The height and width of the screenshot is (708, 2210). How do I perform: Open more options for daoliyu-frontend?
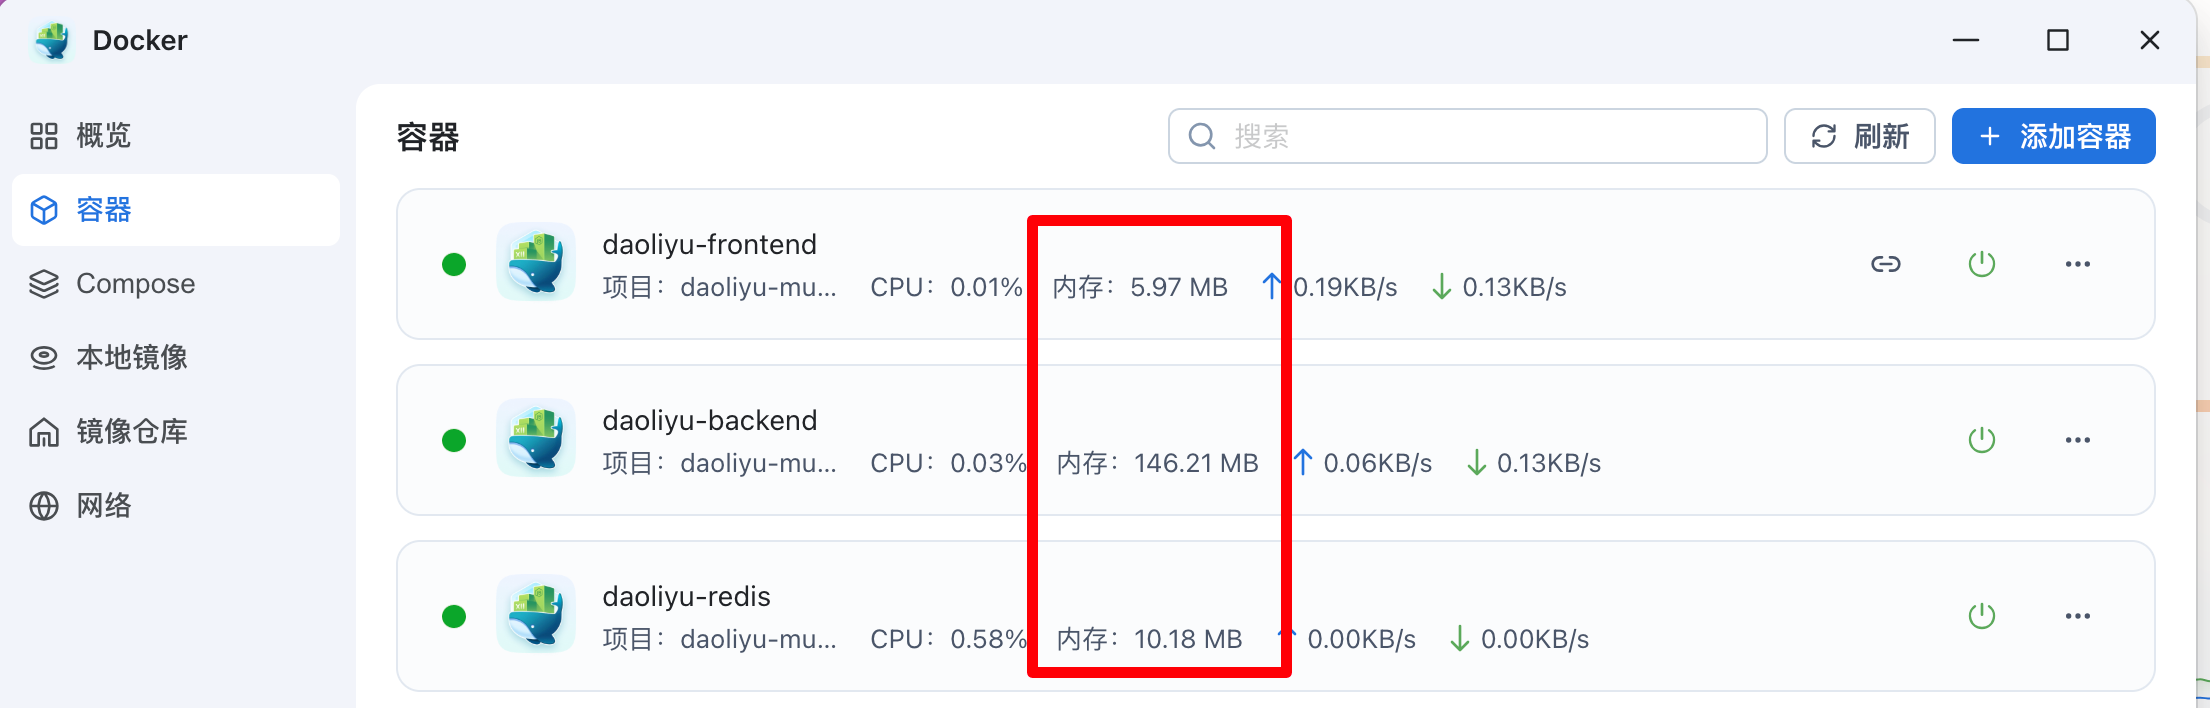2077,264
